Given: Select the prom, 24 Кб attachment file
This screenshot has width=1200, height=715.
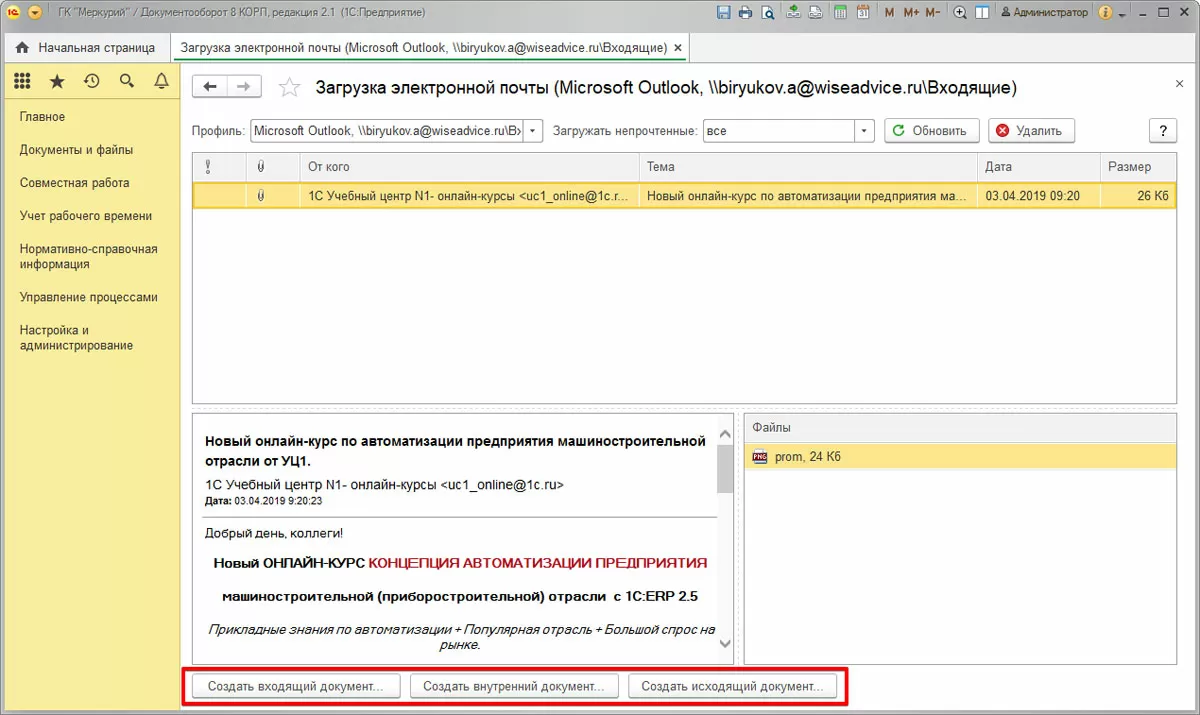Looking at the screenshot, I should (960, 457).
